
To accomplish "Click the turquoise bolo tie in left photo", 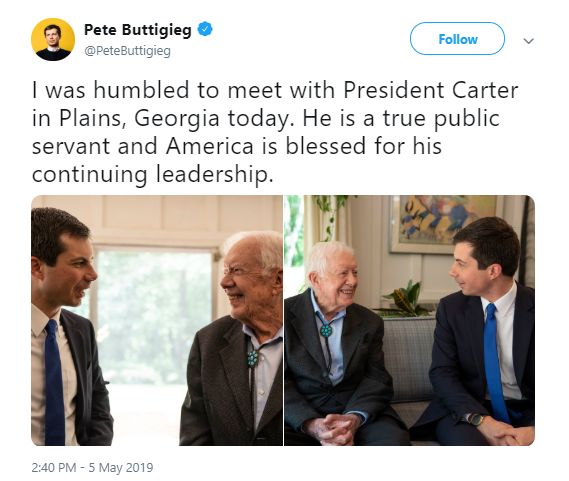I will 253,358.
